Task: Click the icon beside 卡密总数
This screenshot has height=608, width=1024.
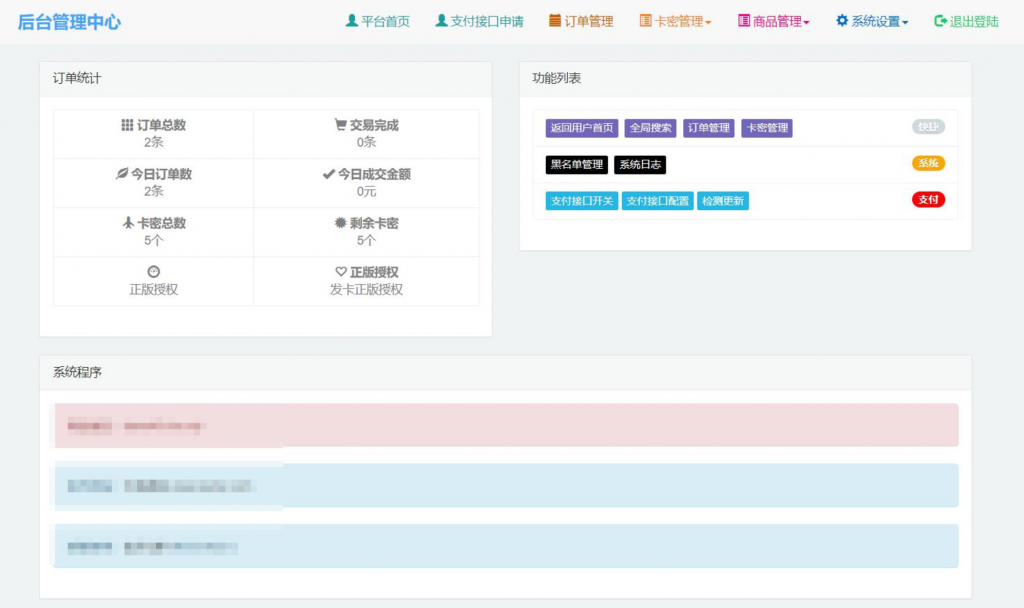Action: (x=128, y=223)
